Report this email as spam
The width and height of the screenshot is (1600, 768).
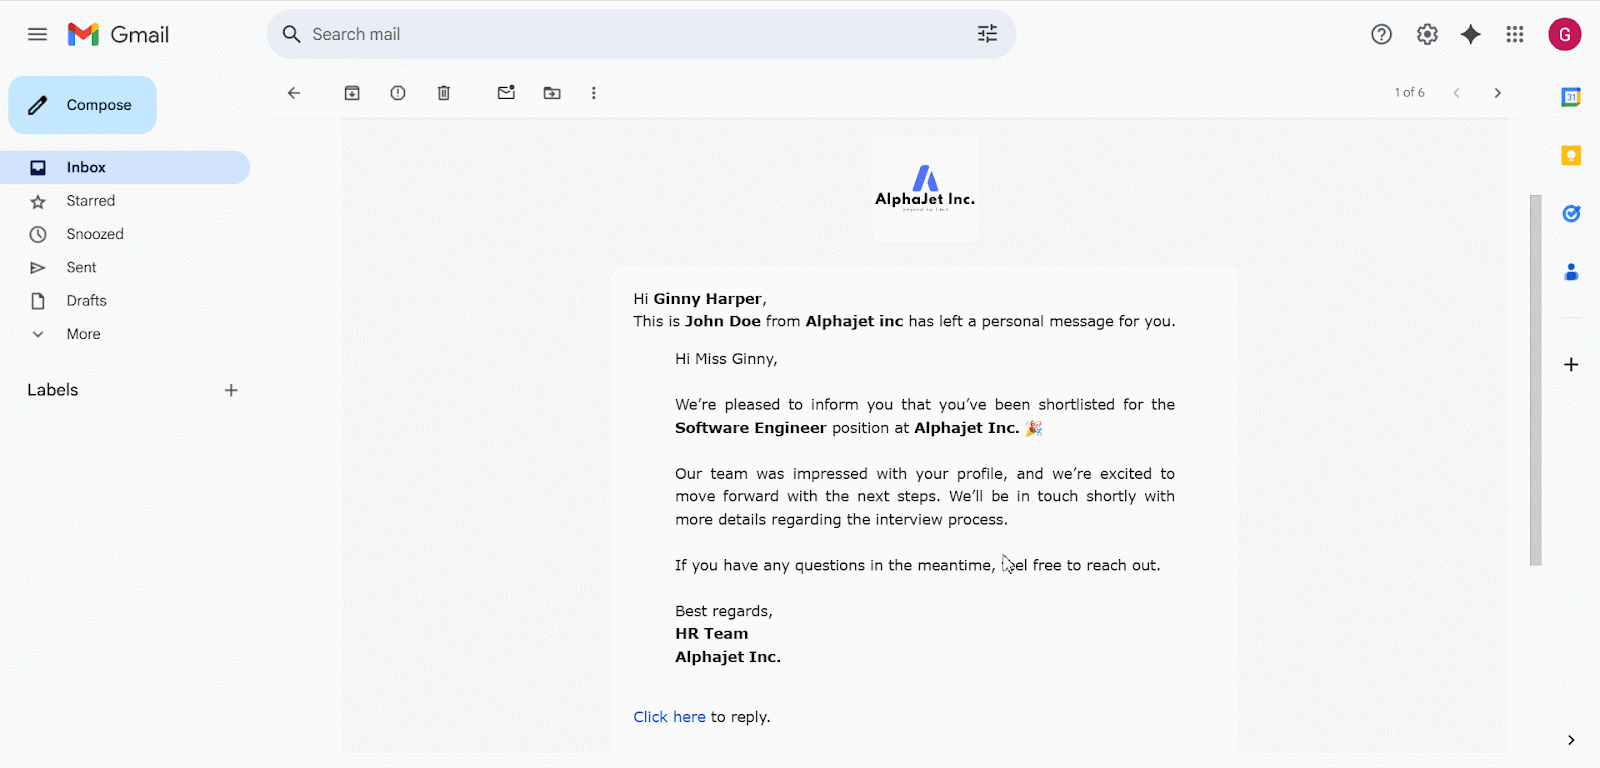(x=398, y=93)
